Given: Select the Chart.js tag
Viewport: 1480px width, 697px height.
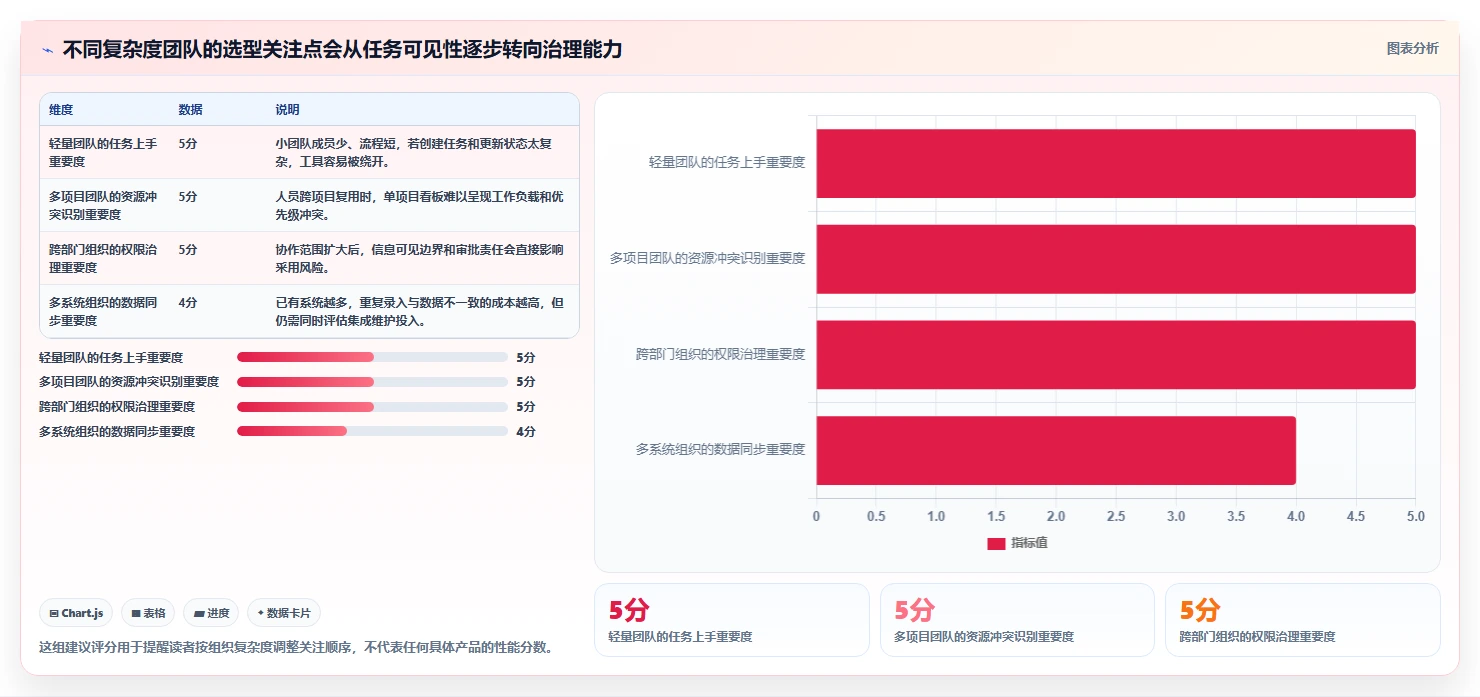Looking at the screenshot, I should click(76, 613).
